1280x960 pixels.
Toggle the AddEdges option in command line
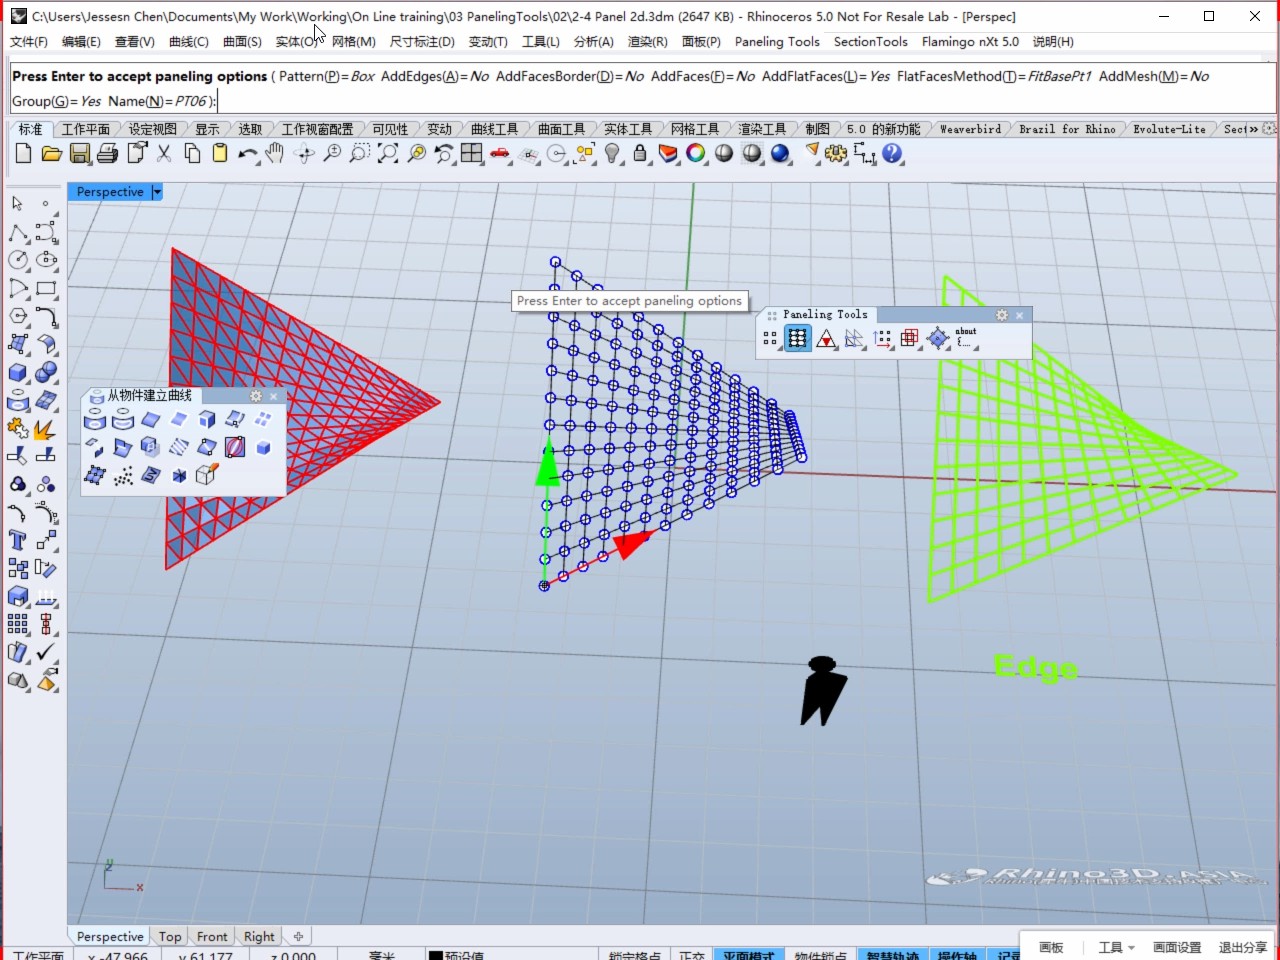pos(435,76)
